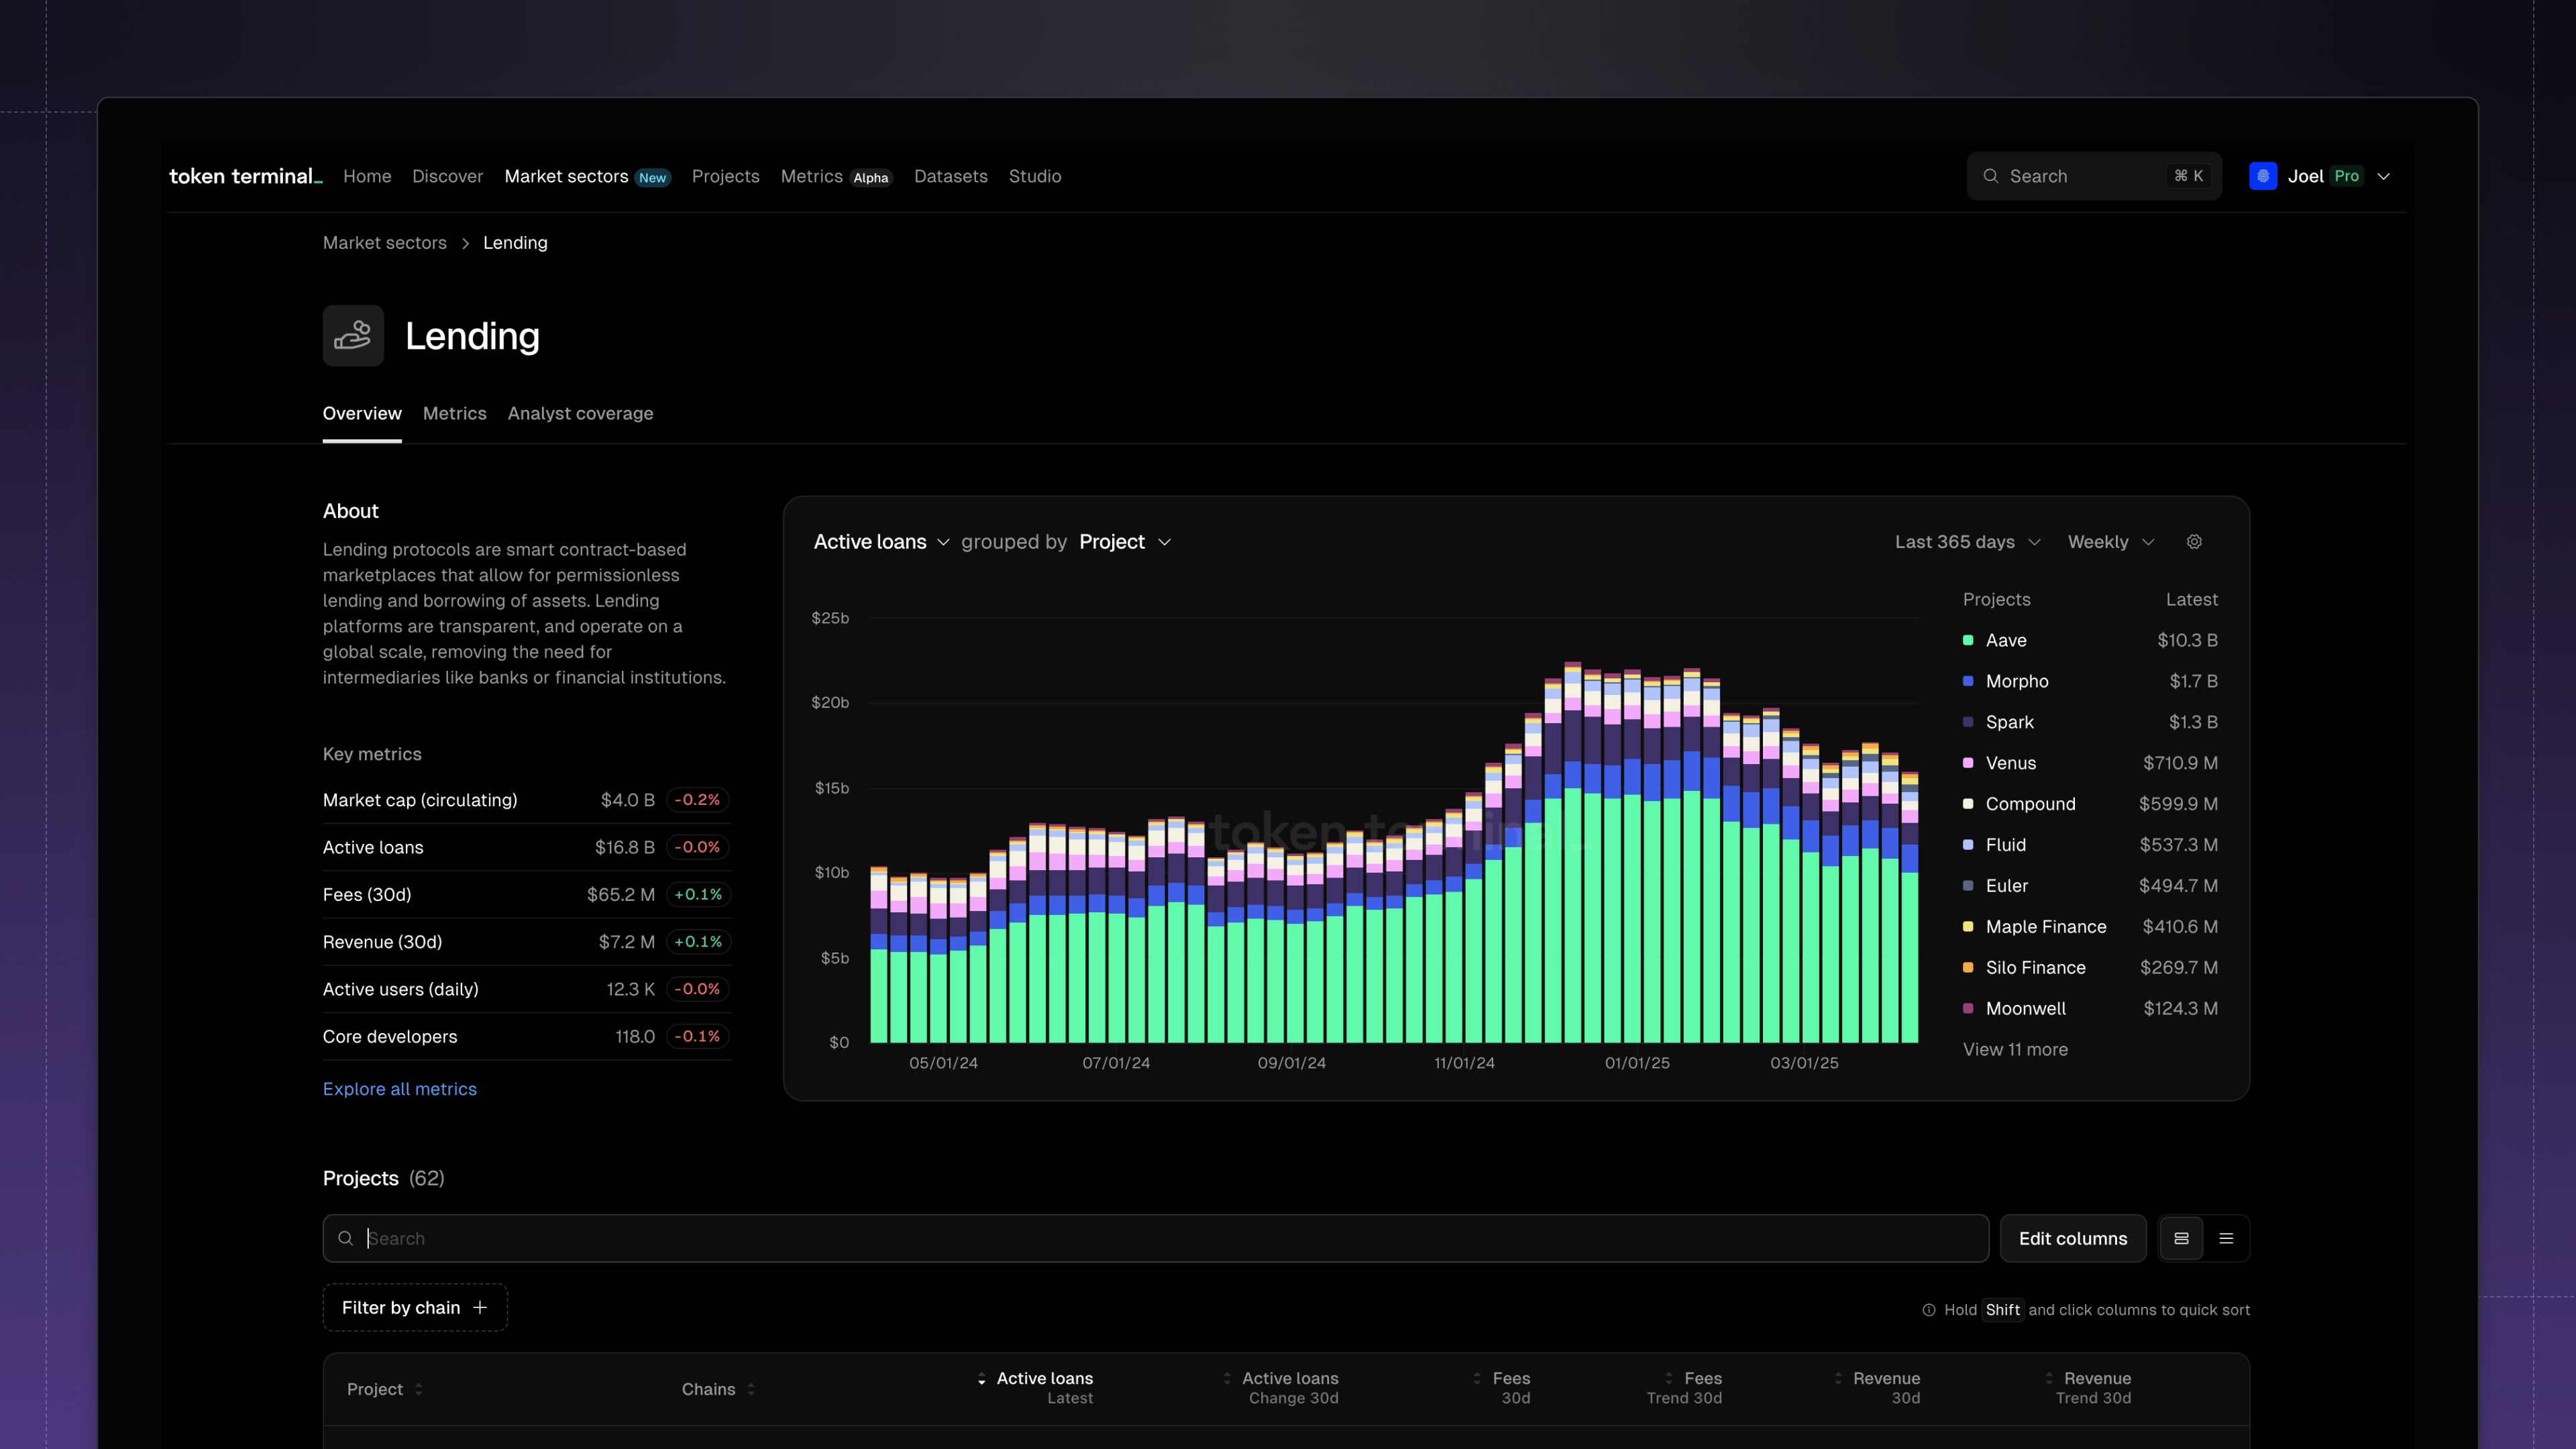Click Core developers metric row

(527, 1036)
